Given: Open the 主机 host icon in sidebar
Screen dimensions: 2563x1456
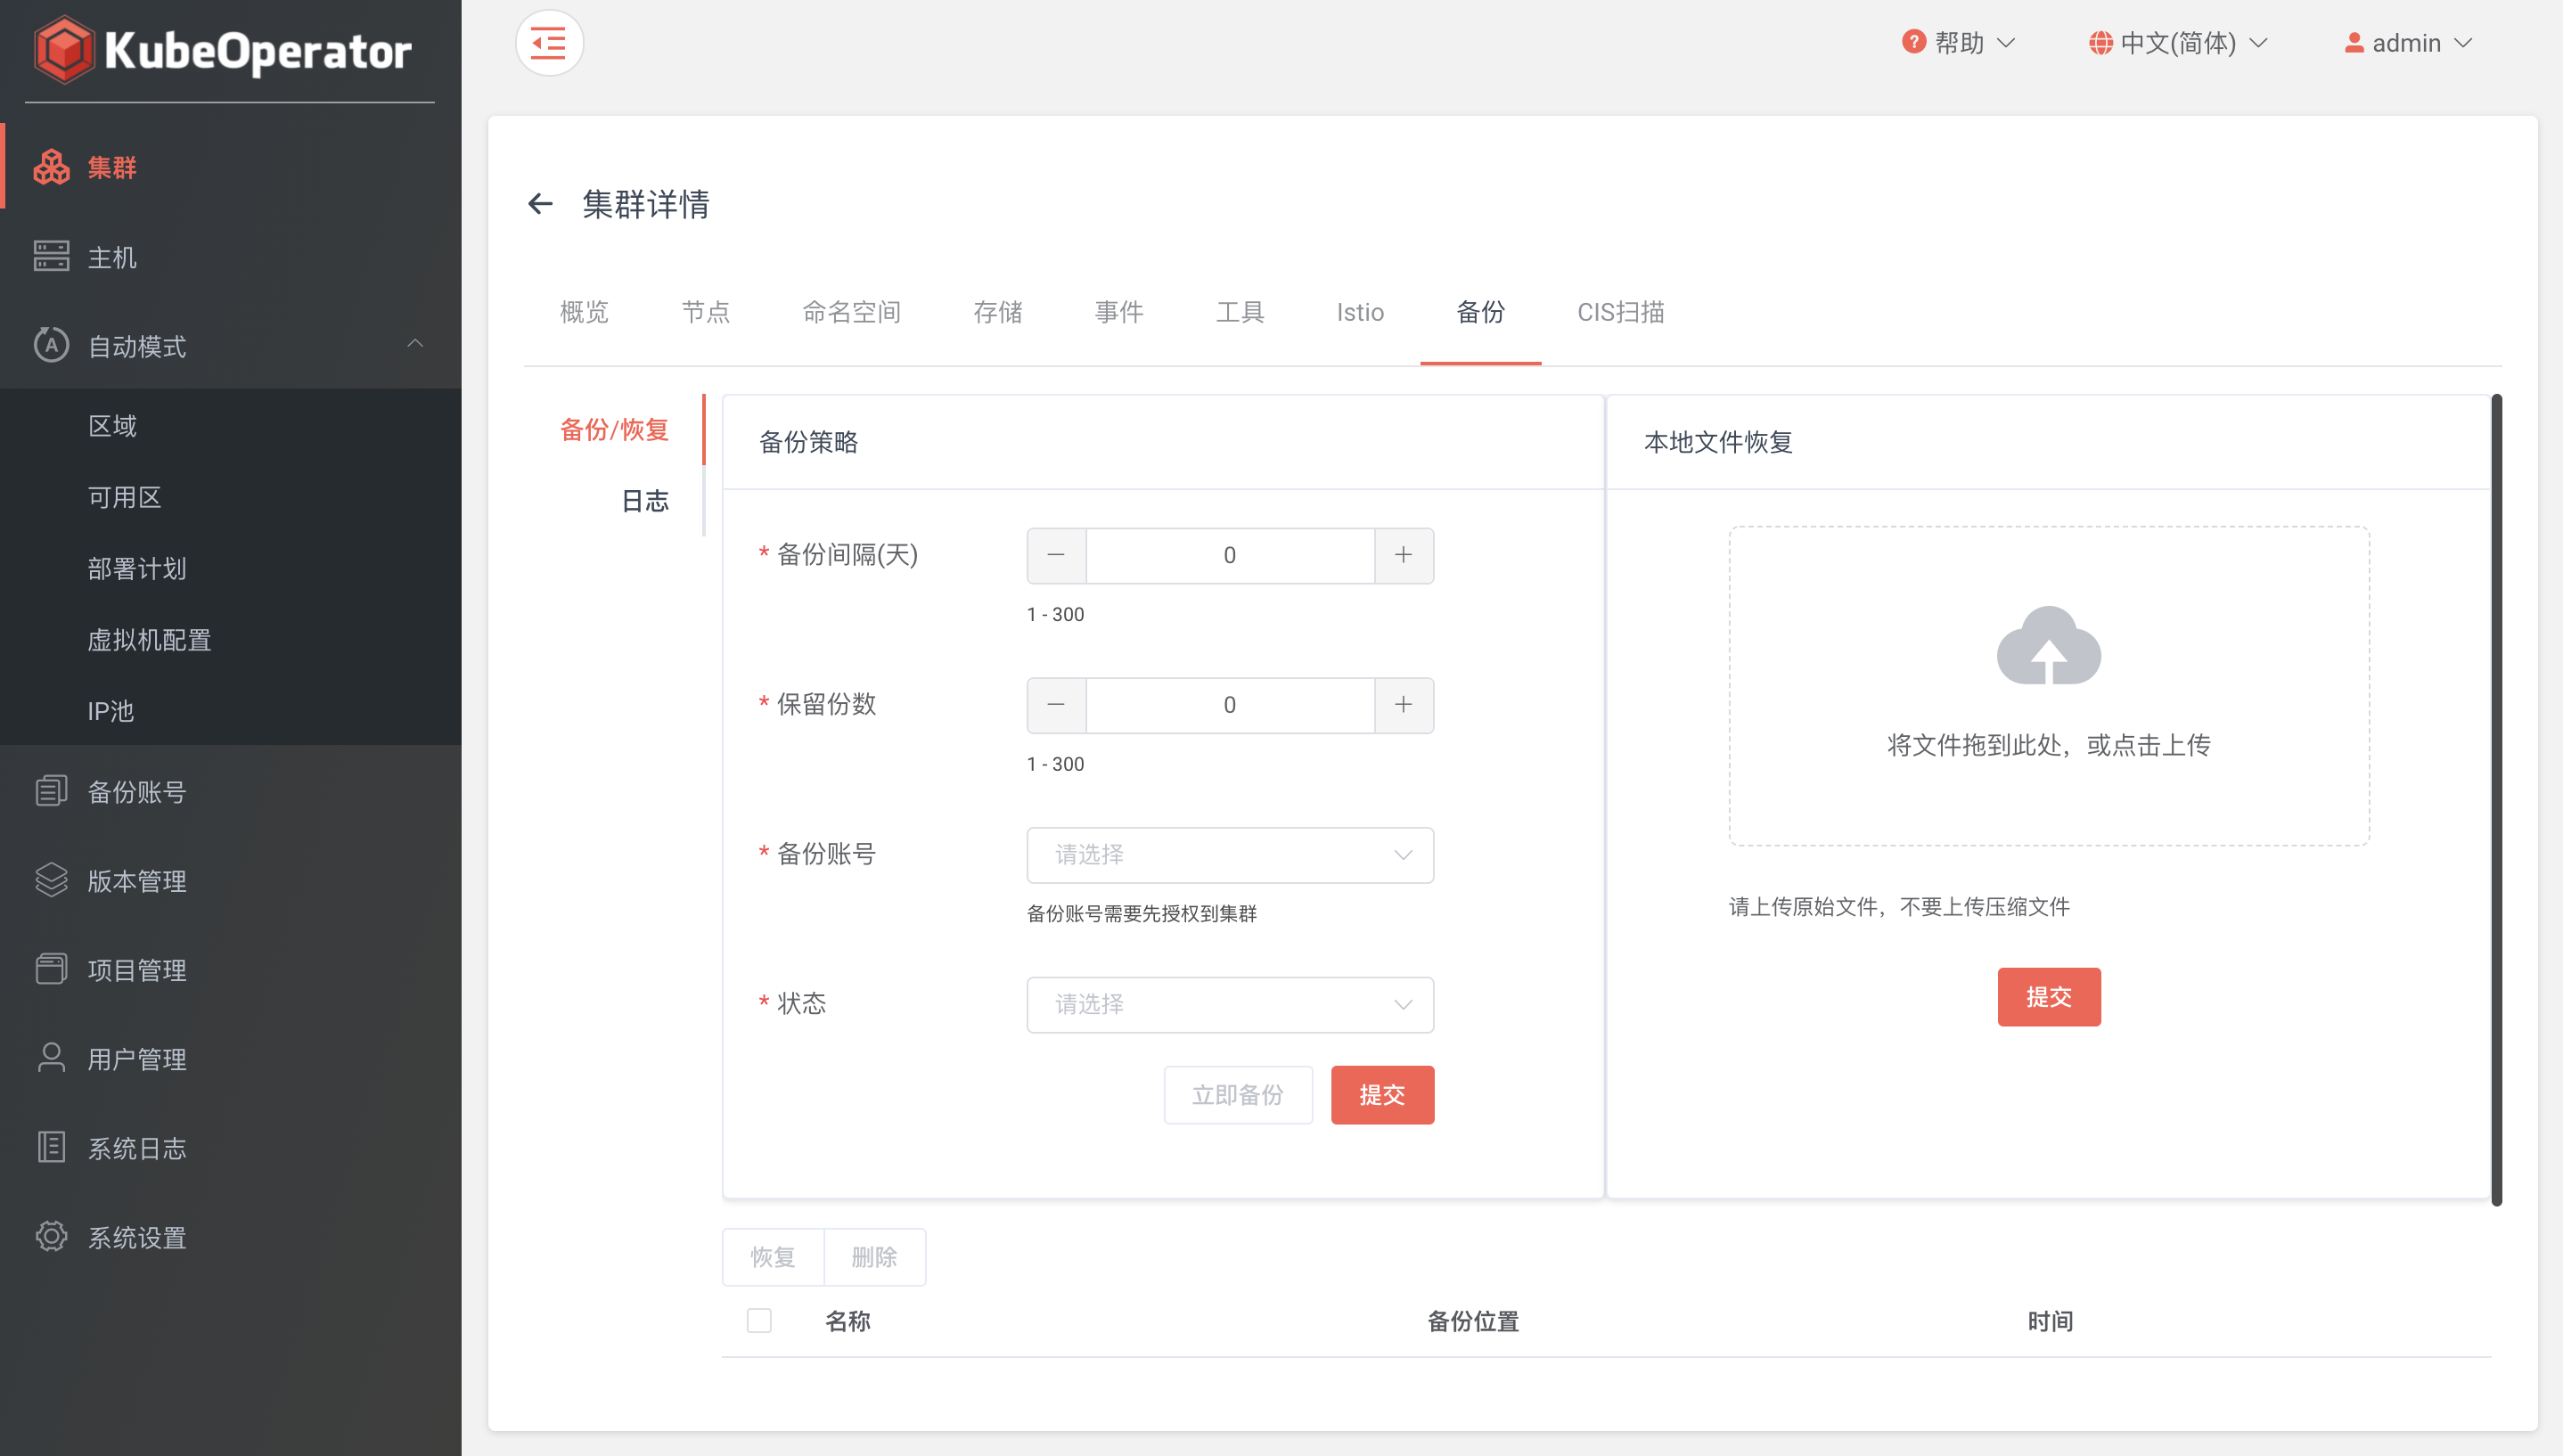Looking at the screenshot, I should 51,256.
